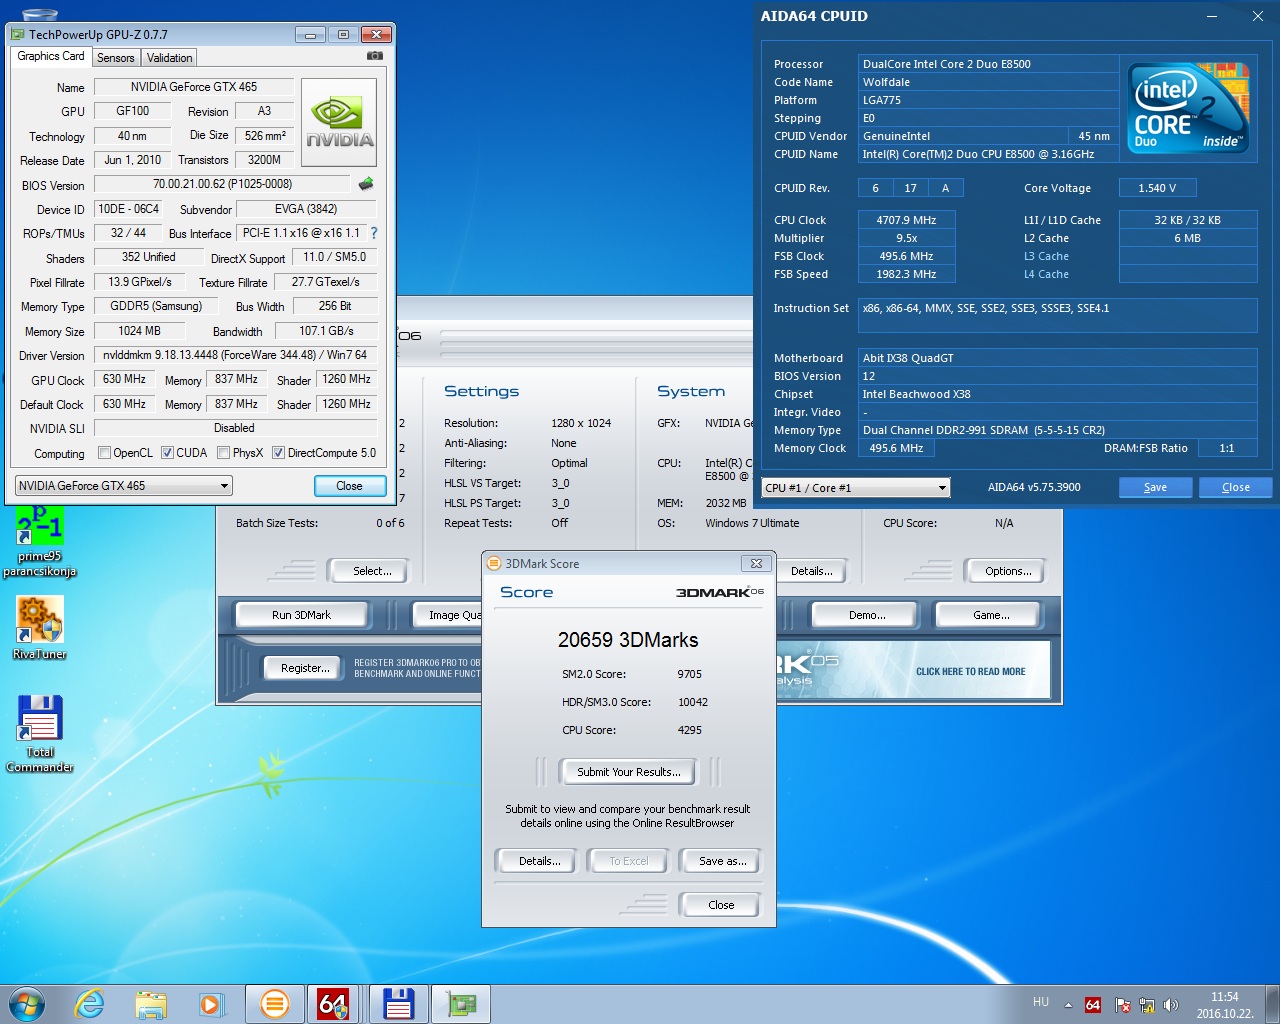Click the GPU Name text field
The image size is (1280, 1024).
[x=194, y=87]
